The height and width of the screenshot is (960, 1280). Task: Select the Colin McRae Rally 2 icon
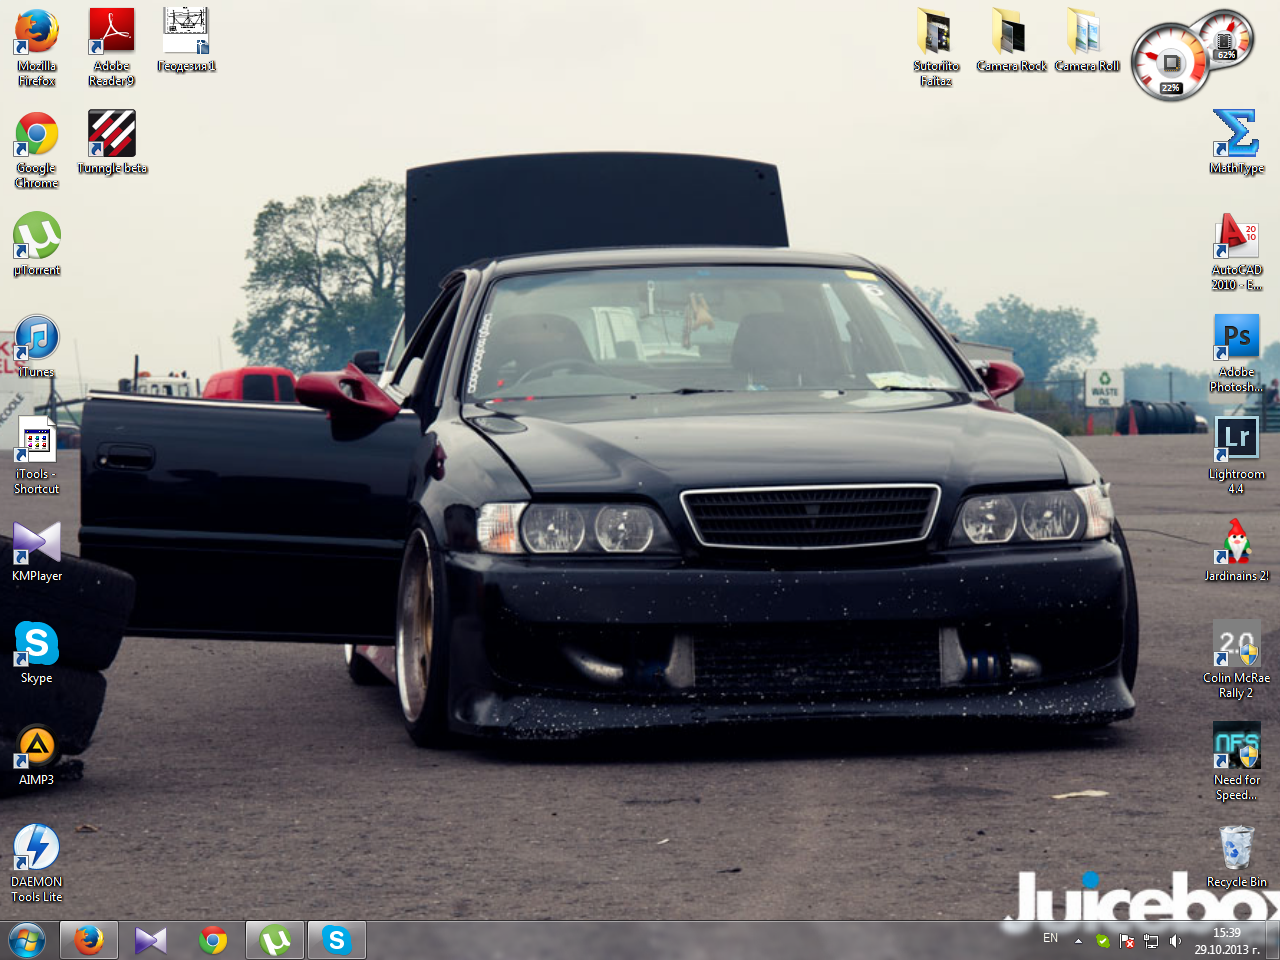1237,660
